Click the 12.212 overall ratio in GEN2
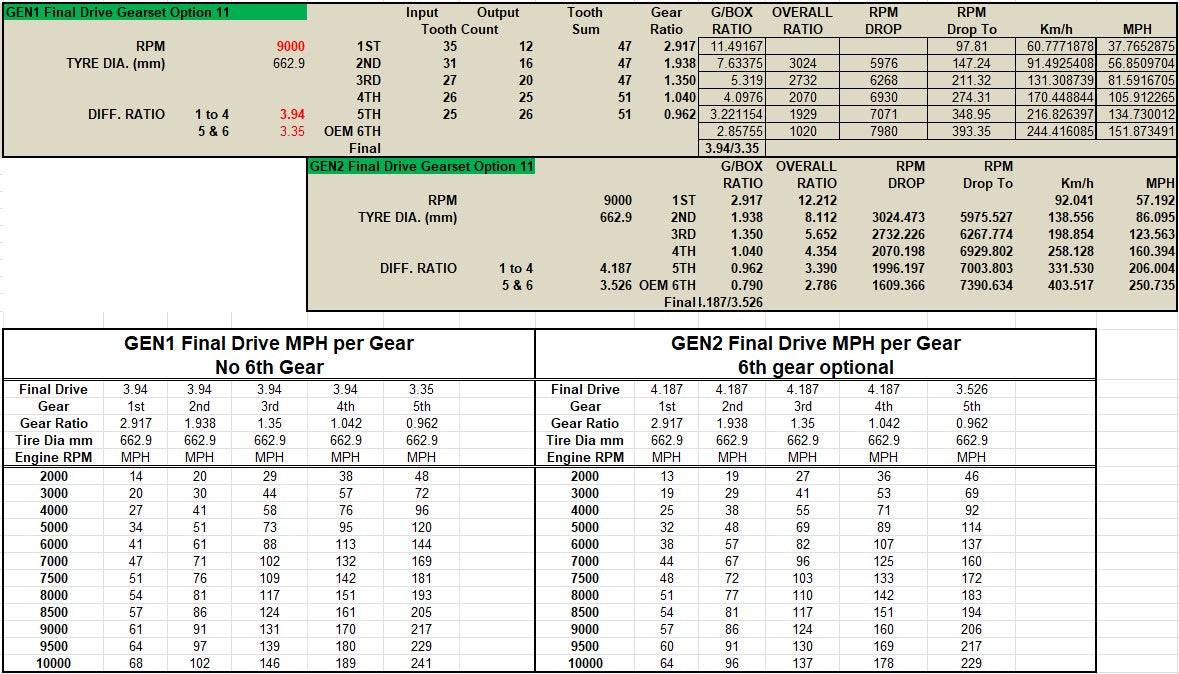Viewport: 1179px width, 674px height. pyautogui.click(x=817, y=201)
